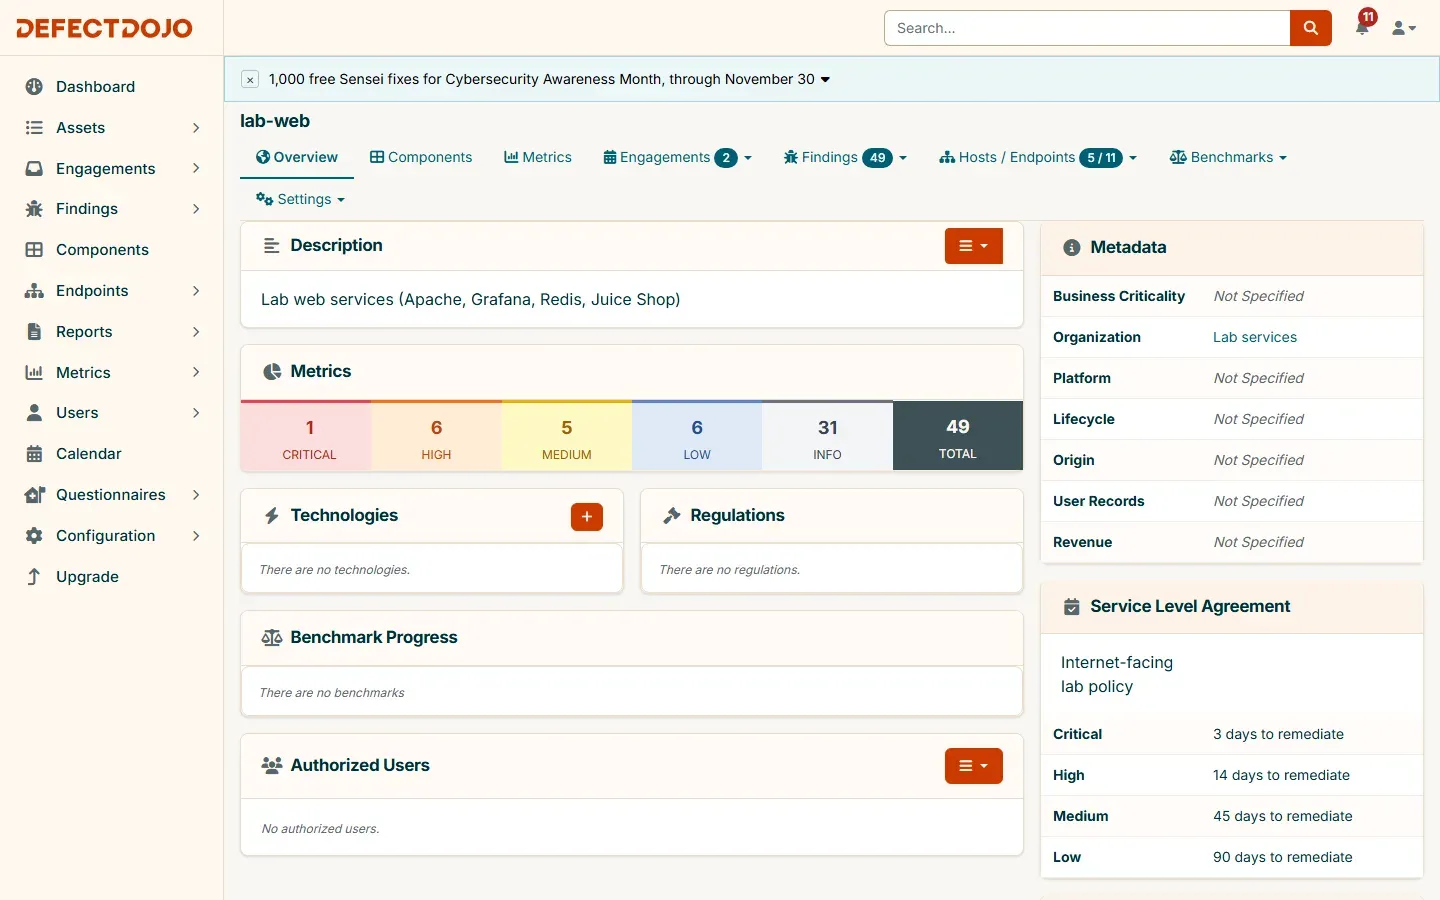The width and height of the screenshot is (1440, 900).
Task: Go to Dashboard in the sidebar
Action: [x=95, y=87]
